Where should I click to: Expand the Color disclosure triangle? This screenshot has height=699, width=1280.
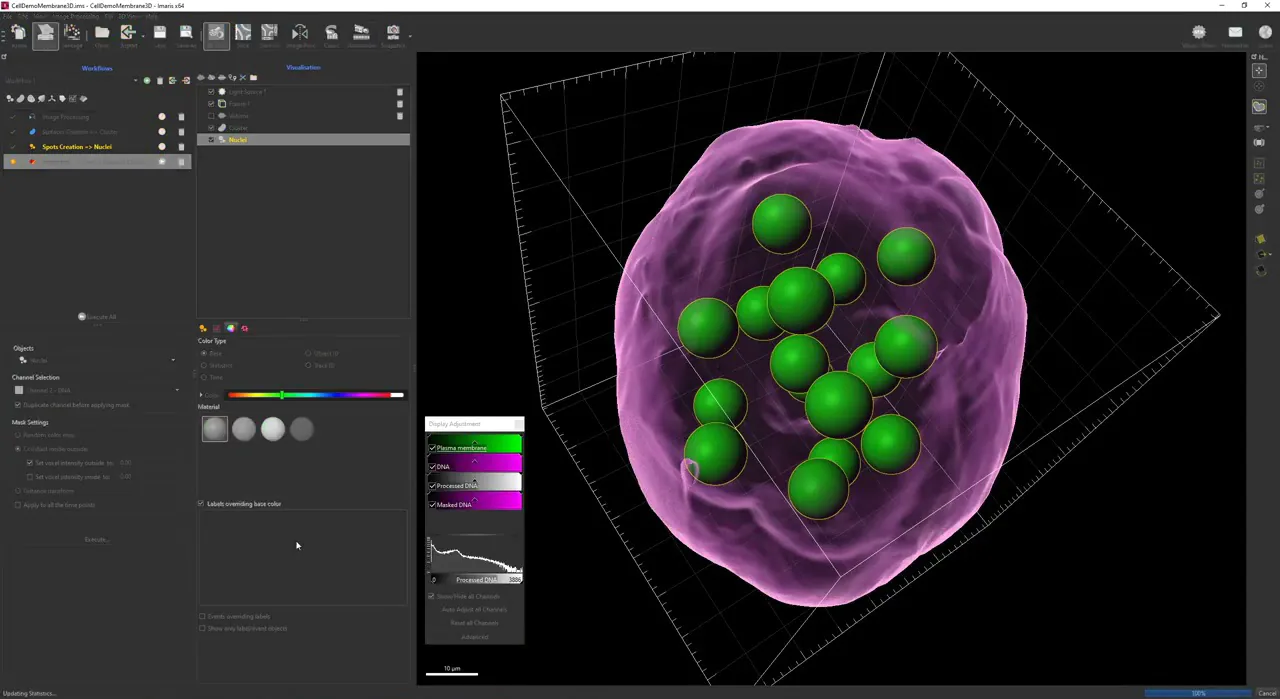(201, 395)
